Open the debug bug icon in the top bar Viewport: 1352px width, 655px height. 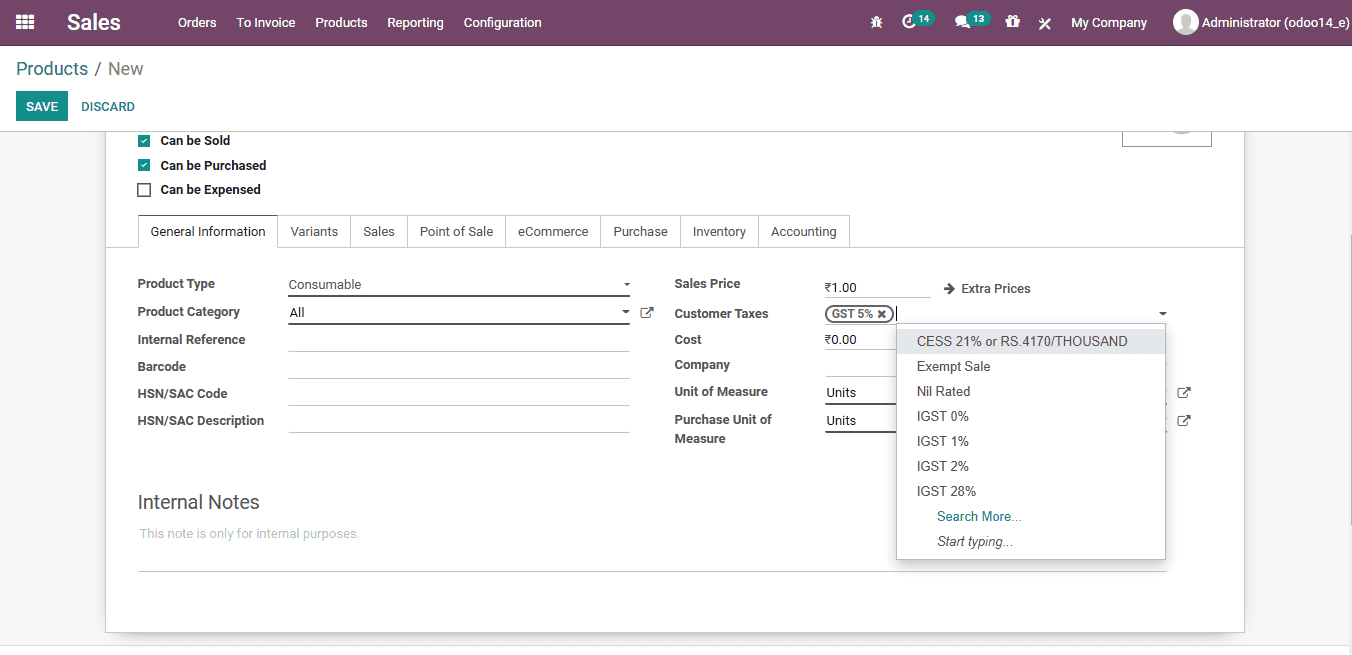876,22
